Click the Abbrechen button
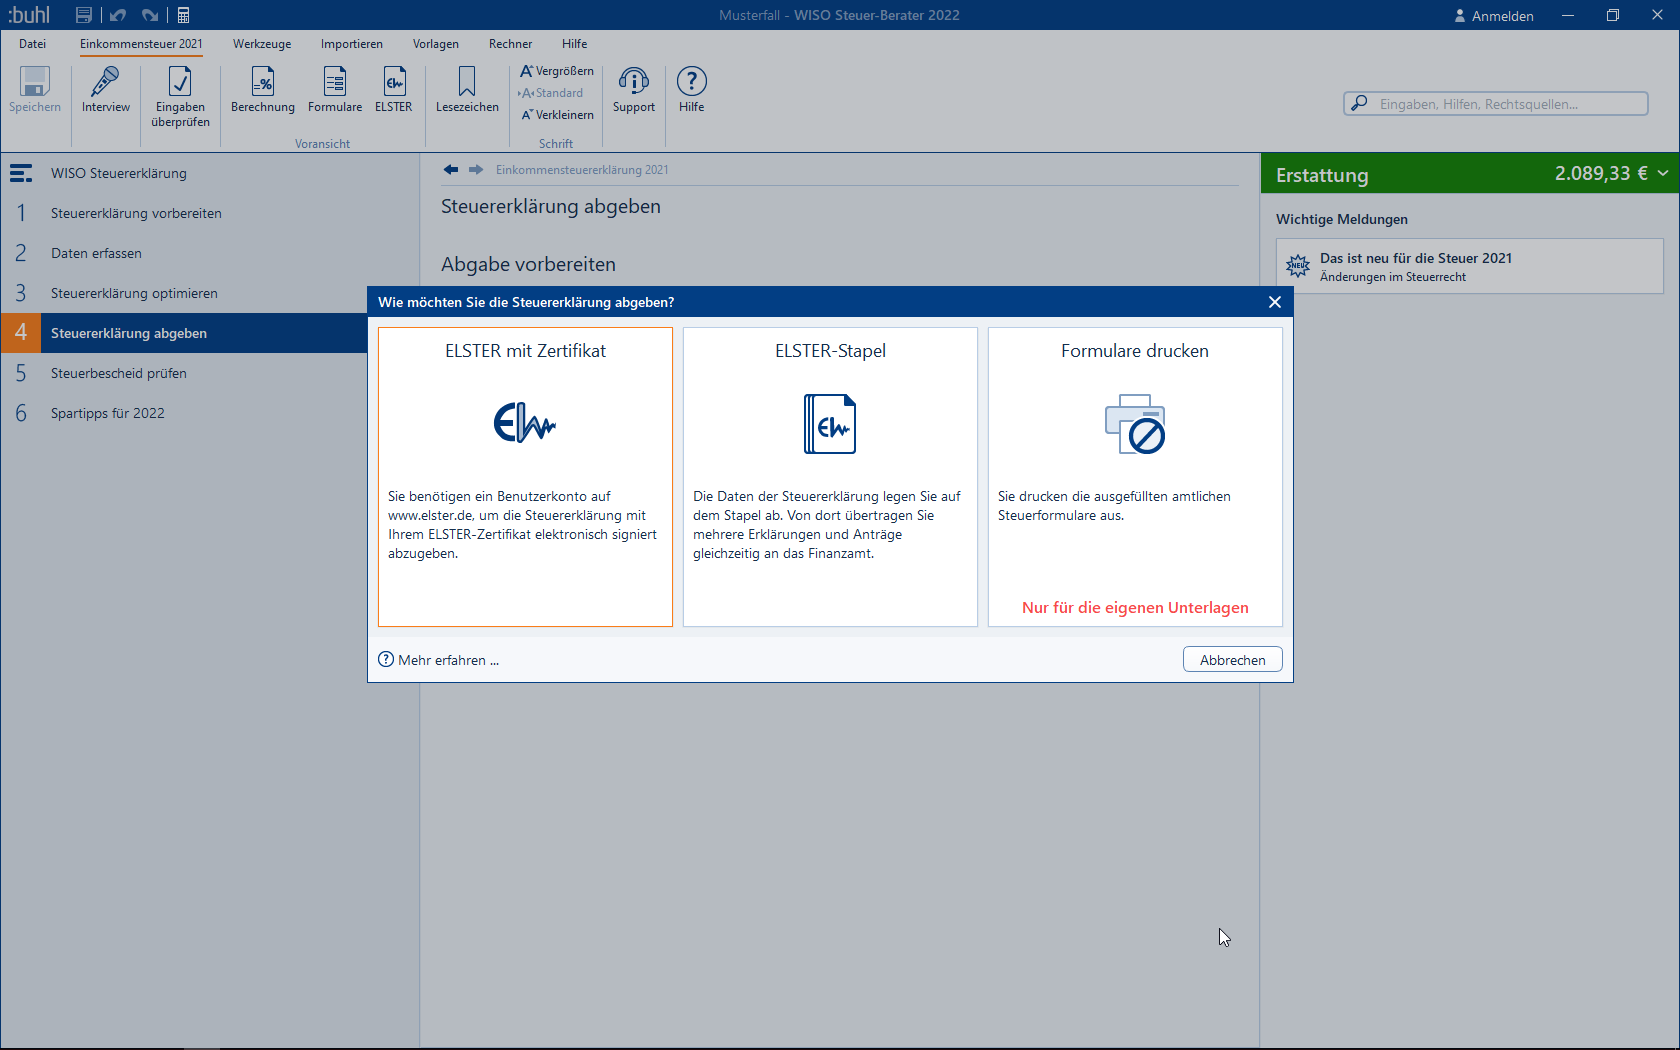This screenshot has height=1050, width=1680. [x=1232, y=660]
